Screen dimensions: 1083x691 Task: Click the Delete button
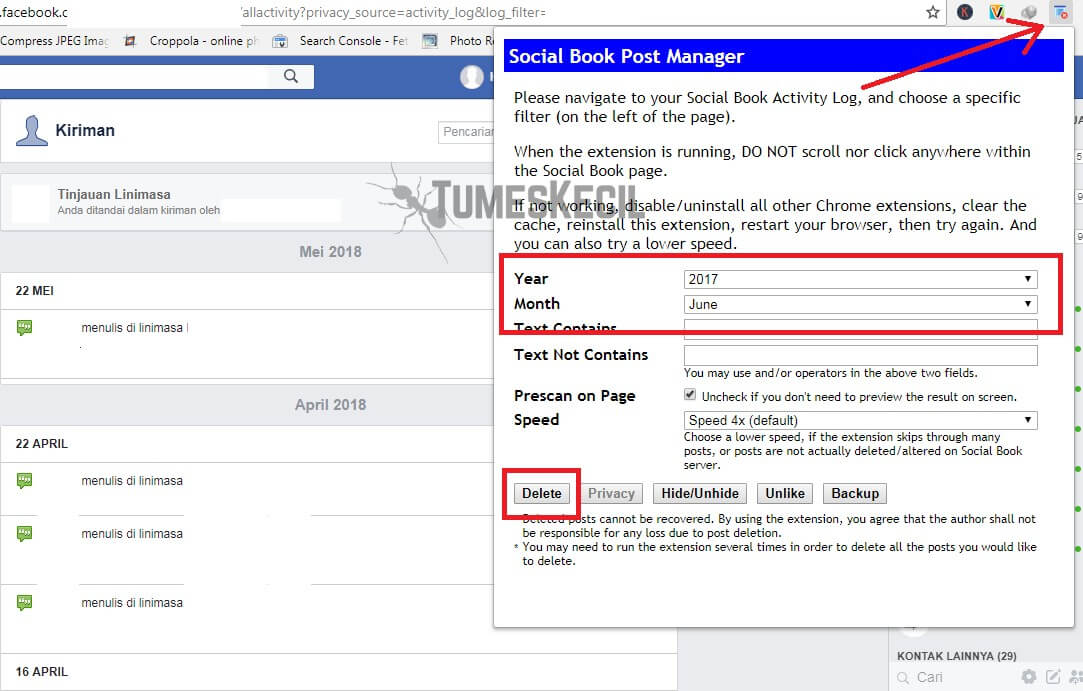point(542,493)
